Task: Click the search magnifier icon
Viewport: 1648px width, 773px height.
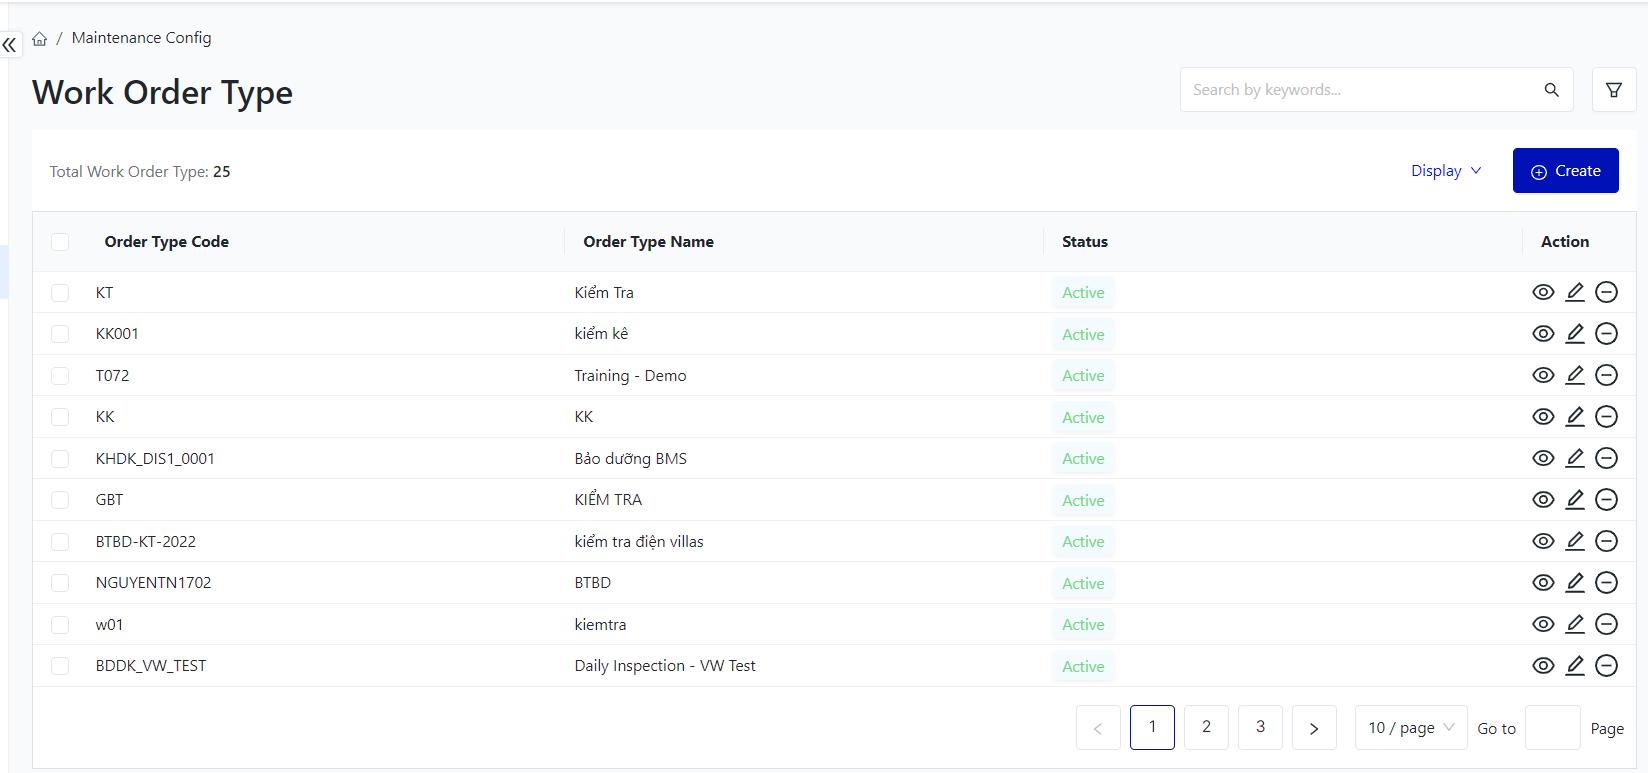Action: 1551,90
